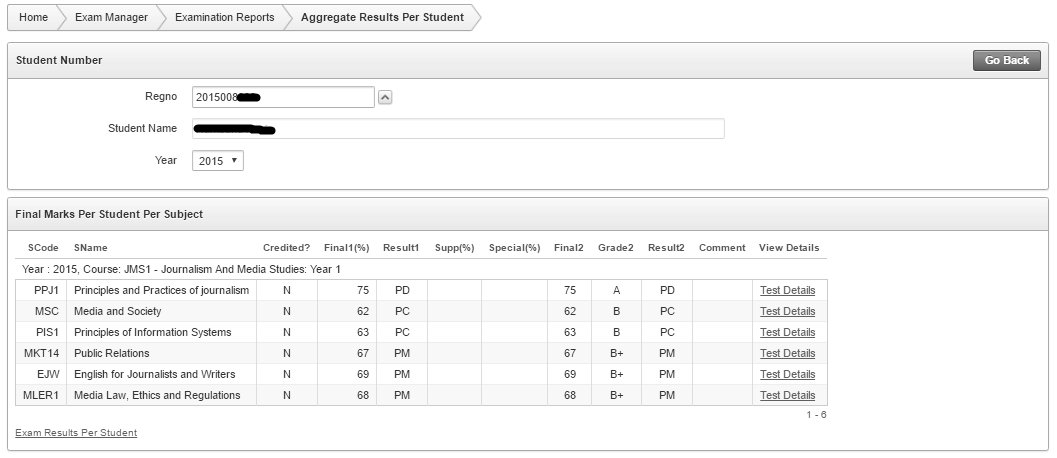
Task: Open Test Details for MLER1 subject
Action: click(x=787, y=396)
